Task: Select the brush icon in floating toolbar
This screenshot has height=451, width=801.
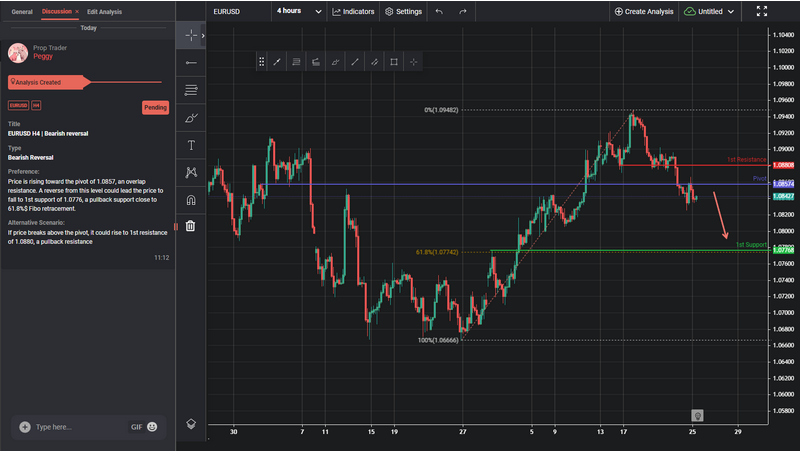Action: click(335, 62)
